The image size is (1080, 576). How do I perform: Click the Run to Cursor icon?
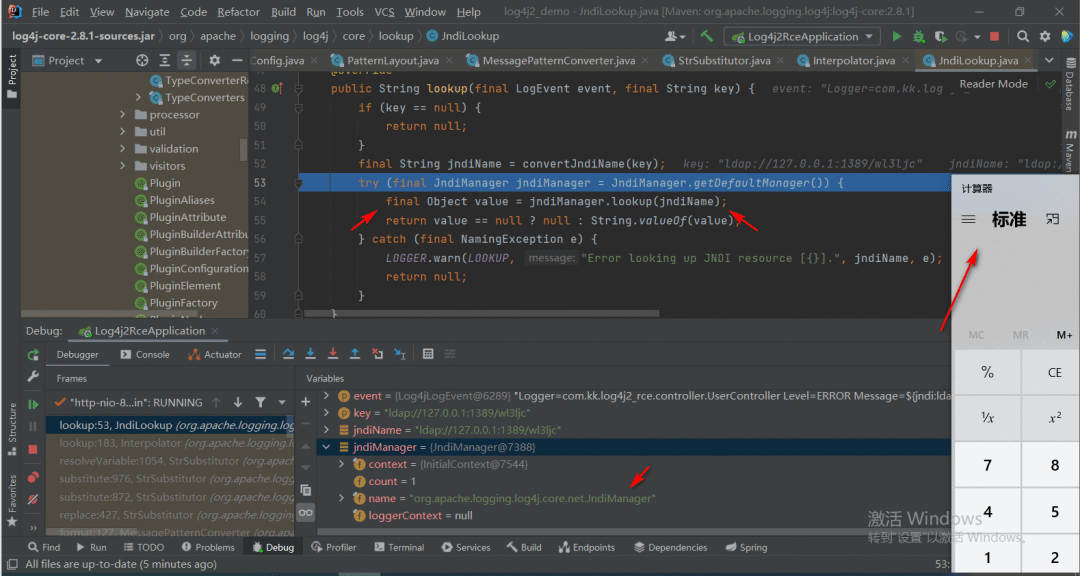coord(399,354)
